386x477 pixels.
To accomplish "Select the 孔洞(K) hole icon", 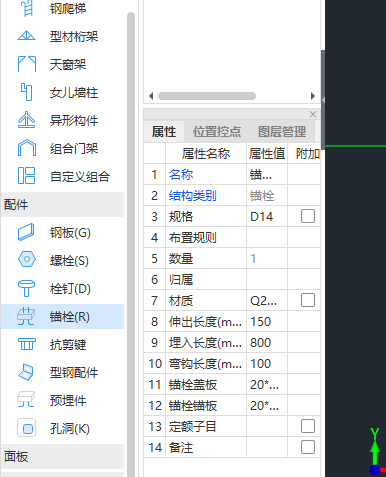I will pos(27,428).
